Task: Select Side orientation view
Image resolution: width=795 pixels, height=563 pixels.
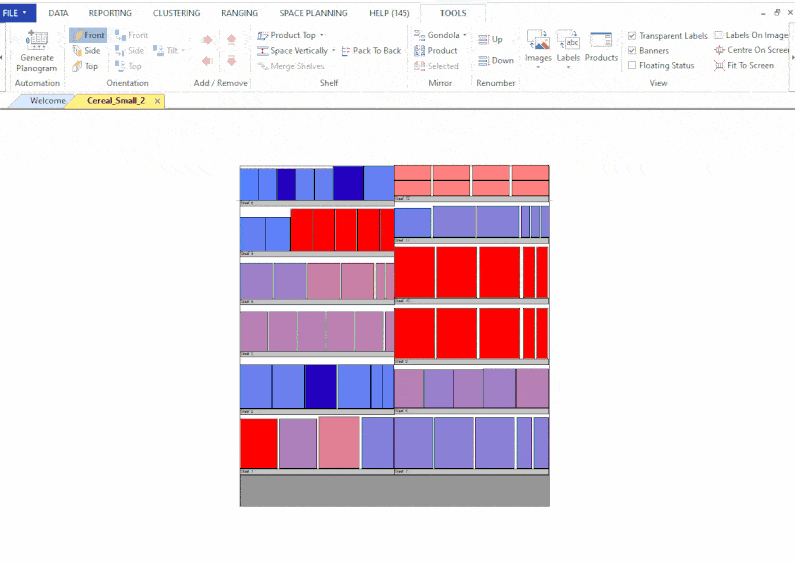Action: tap(86, 51)
